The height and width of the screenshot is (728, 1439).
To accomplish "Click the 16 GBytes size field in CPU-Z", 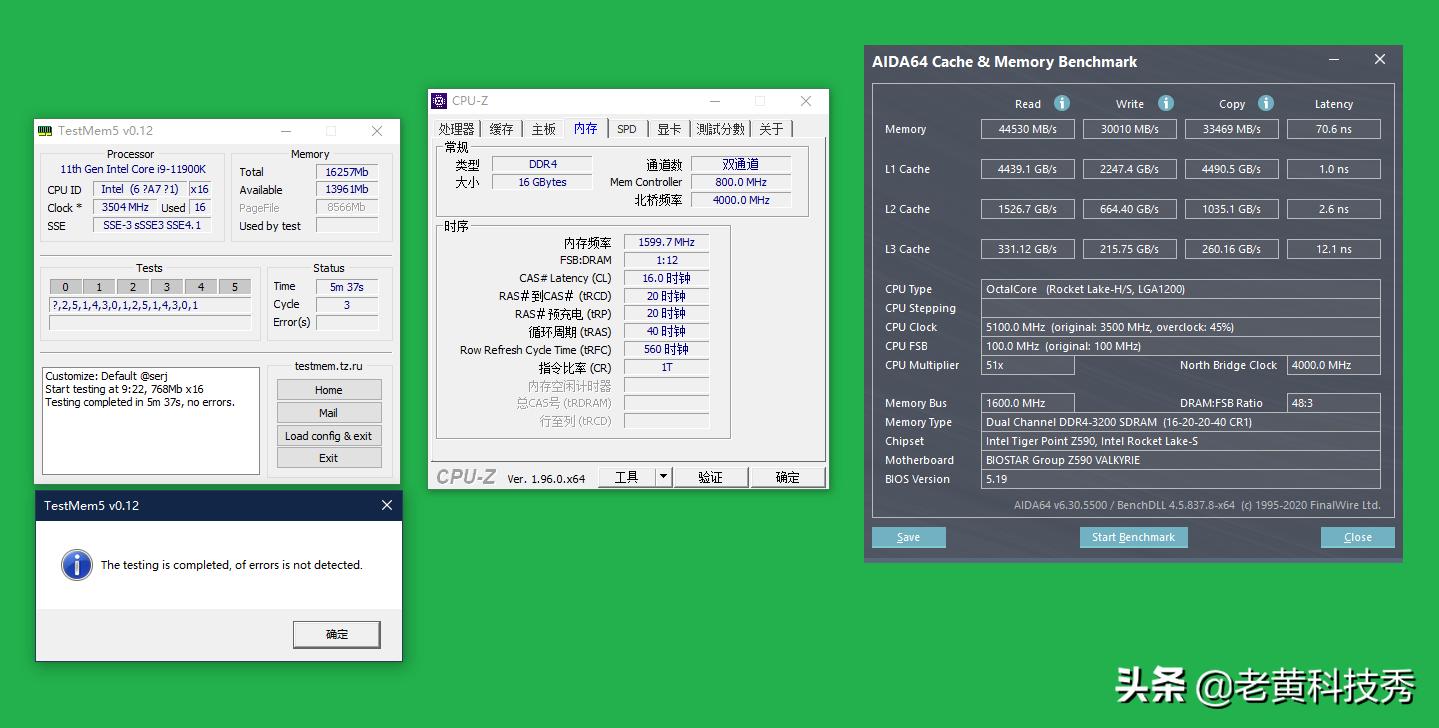I will 542,182.
